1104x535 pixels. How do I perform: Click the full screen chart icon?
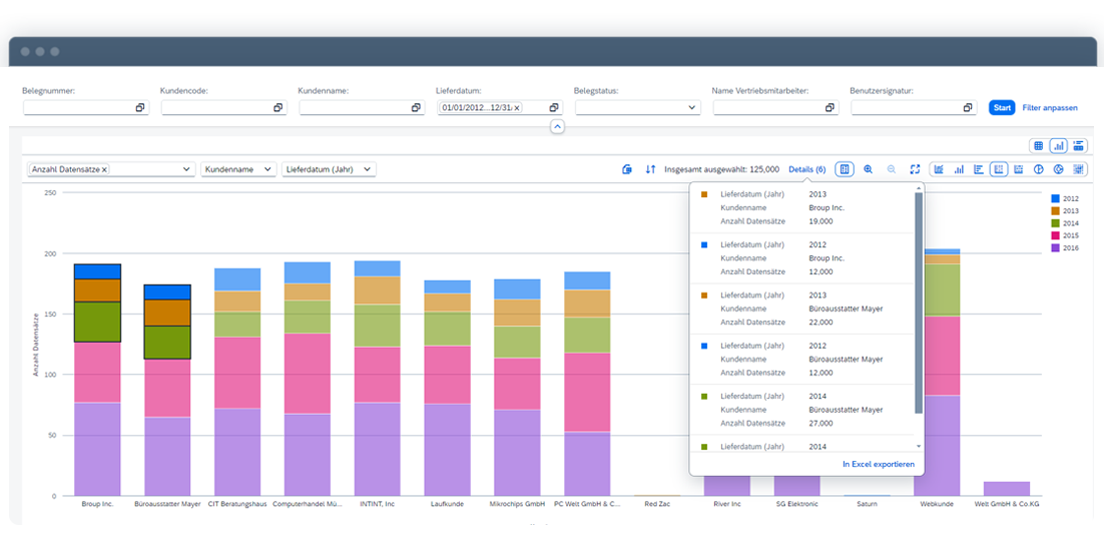pyautogui.click(x=914, y=170)
